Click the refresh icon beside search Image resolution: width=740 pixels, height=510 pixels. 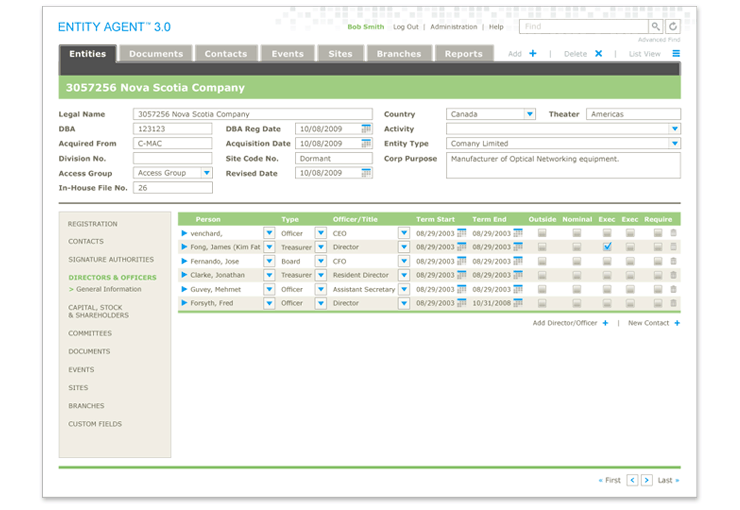(x=673, y=27)
